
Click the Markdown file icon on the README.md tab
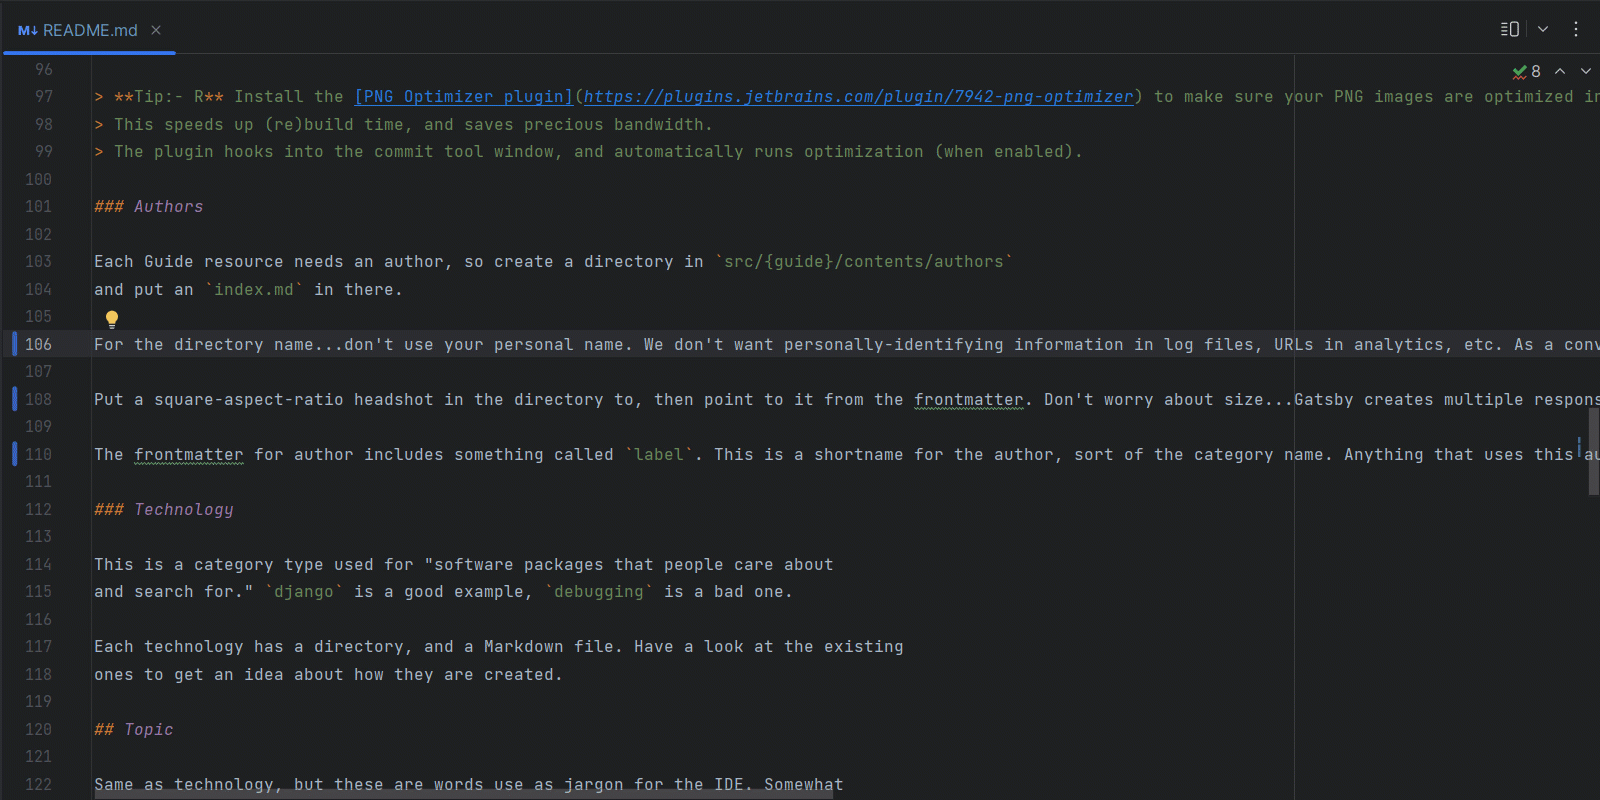point(27,30)
